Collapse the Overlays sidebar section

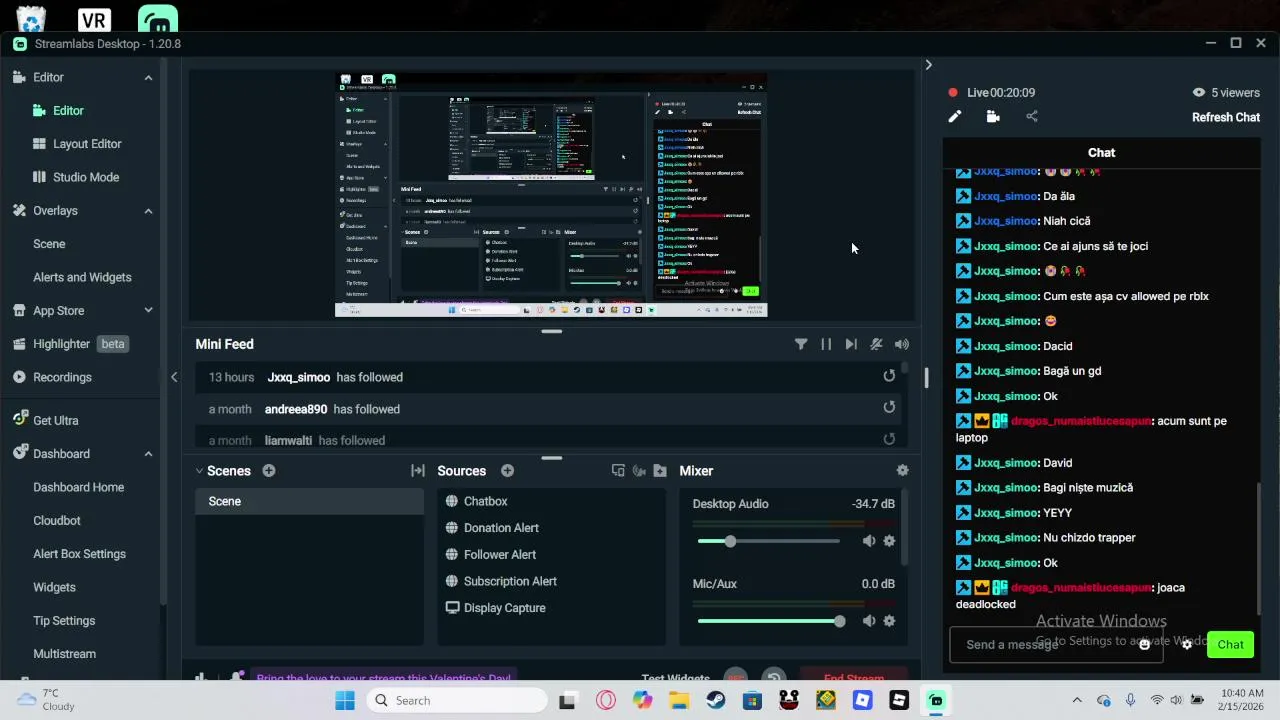(x=148, y=211)
